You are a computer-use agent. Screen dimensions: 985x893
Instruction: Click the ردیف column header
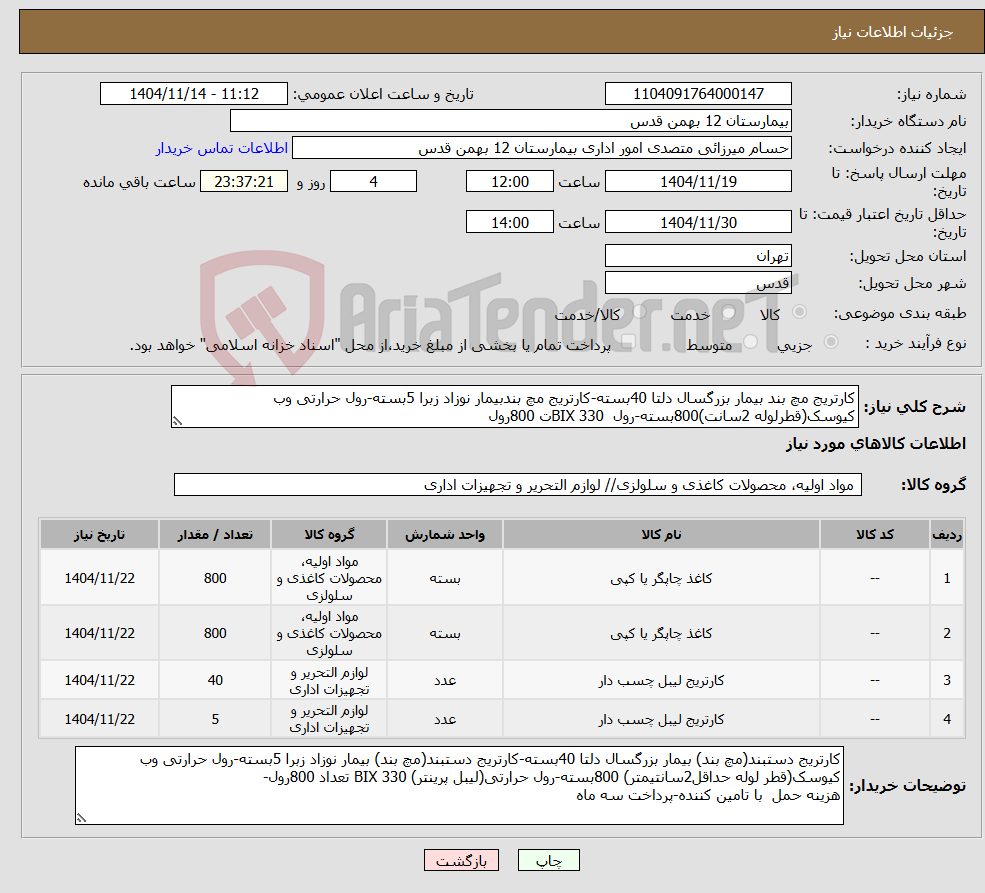click(x=947, y=534)
